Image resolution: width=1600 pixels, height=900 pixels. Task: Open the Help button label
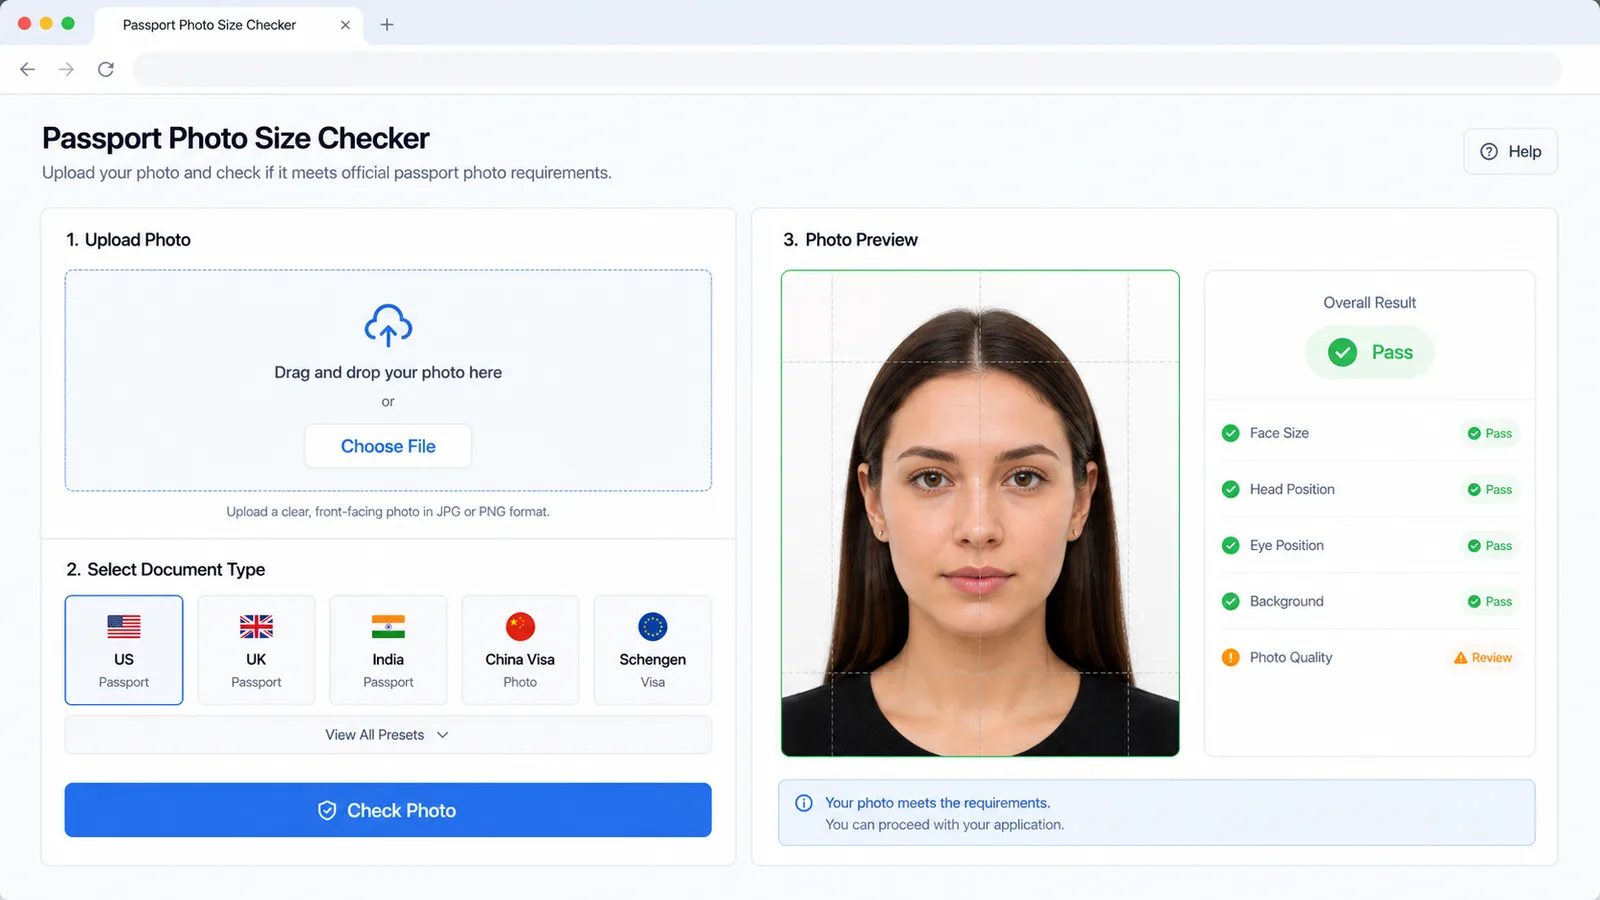[1524, 151]
